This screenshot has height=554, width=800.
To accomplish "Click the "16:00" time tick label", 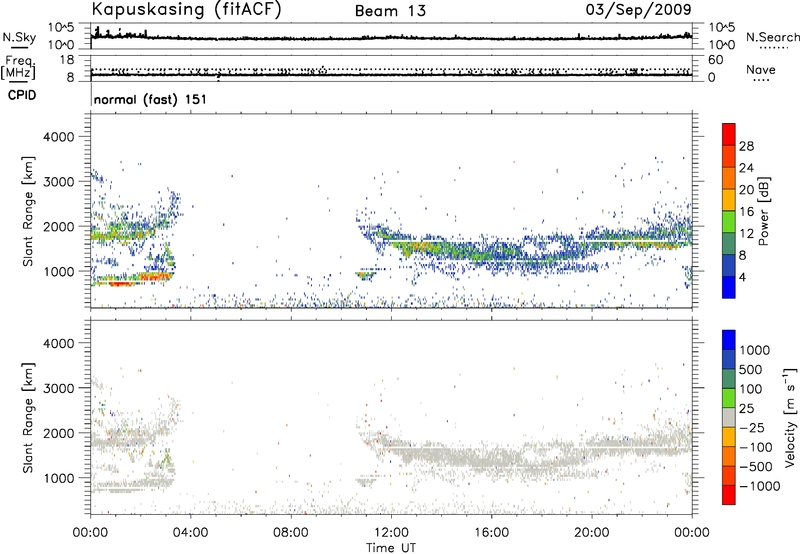I will point(491,533).
